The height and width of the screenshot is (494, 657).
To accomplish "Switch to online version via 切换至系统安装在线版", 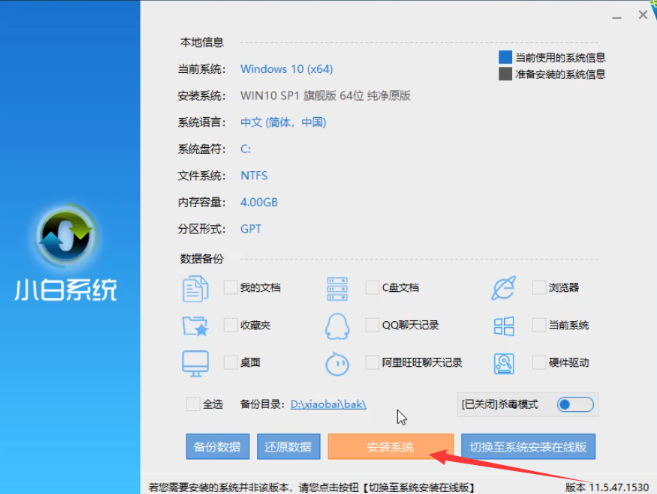I will 529,446.
